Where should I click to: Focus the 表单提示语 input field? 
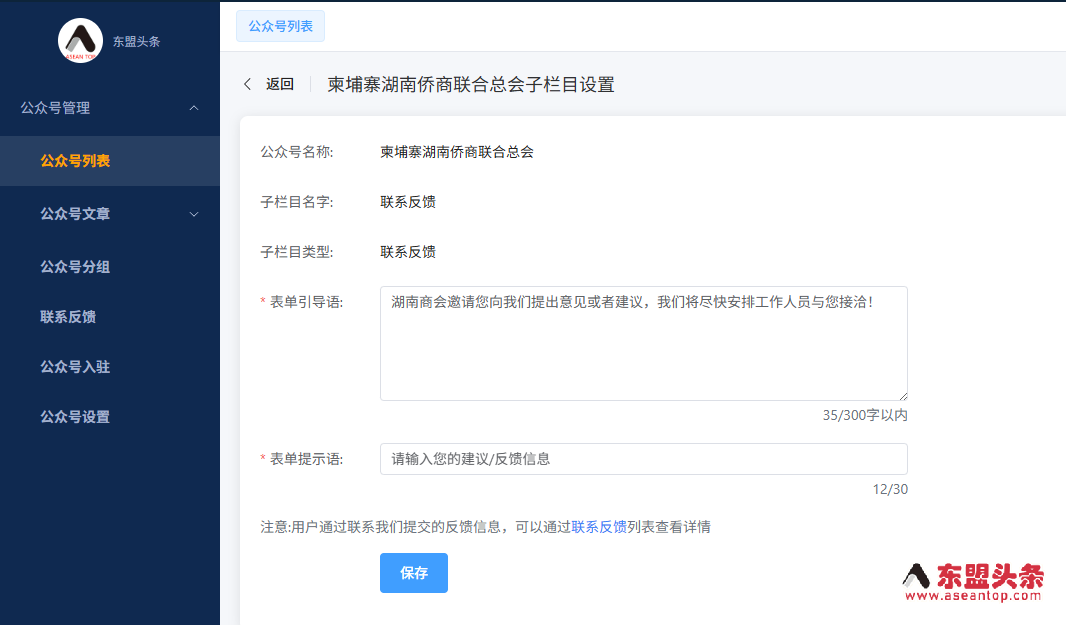[x=644, y=459]
